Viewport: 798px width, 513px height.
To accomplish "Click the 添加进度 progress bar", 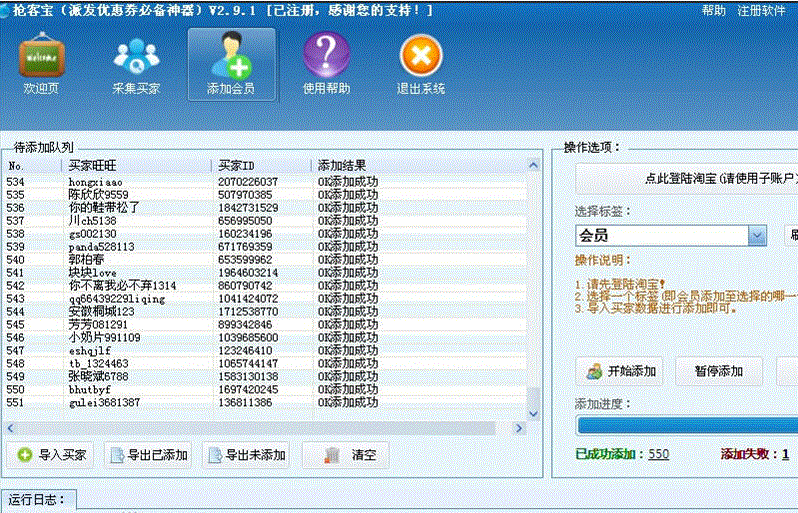I will coord(686,425).
